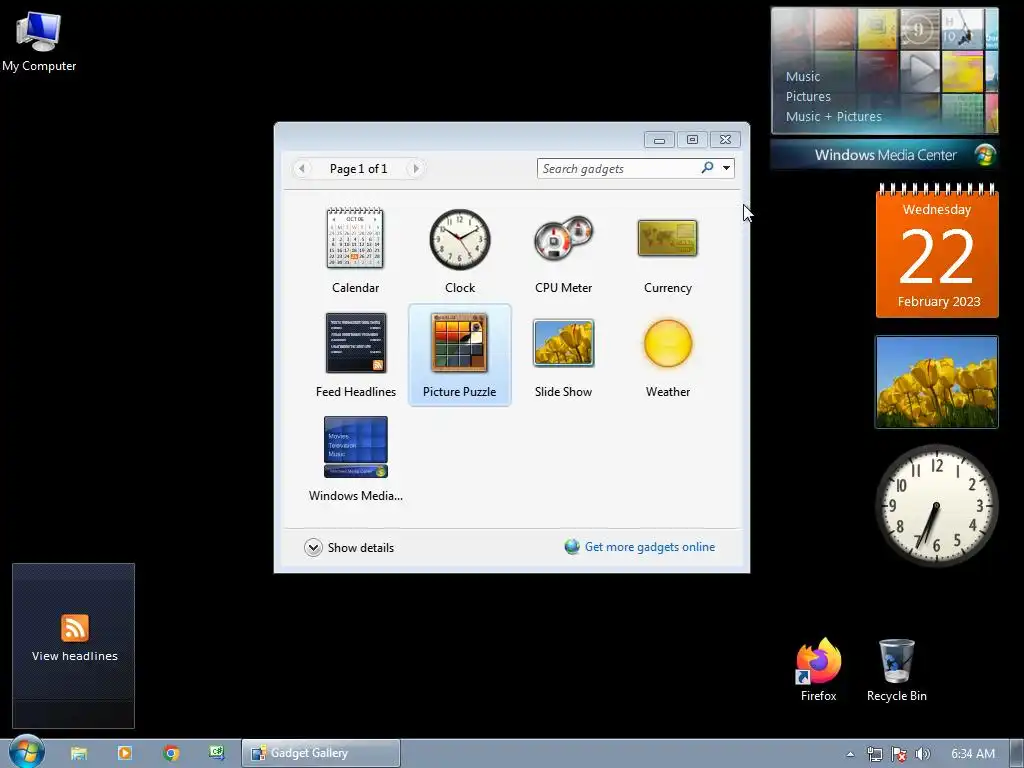Expand Show details chevron
The height and width of the screenshot is (768, 1024).
(x=313, y=547)
